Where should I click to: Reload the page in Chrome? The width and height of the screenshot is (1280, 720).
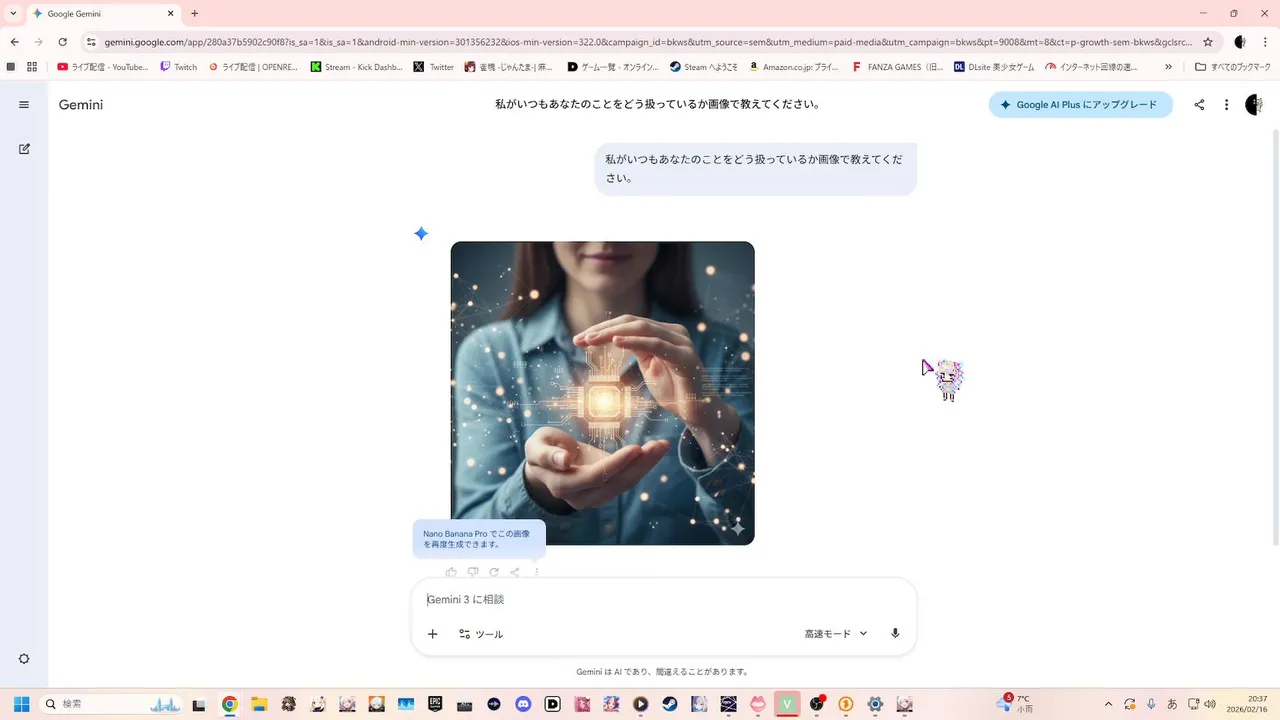(x=63, y=42)
